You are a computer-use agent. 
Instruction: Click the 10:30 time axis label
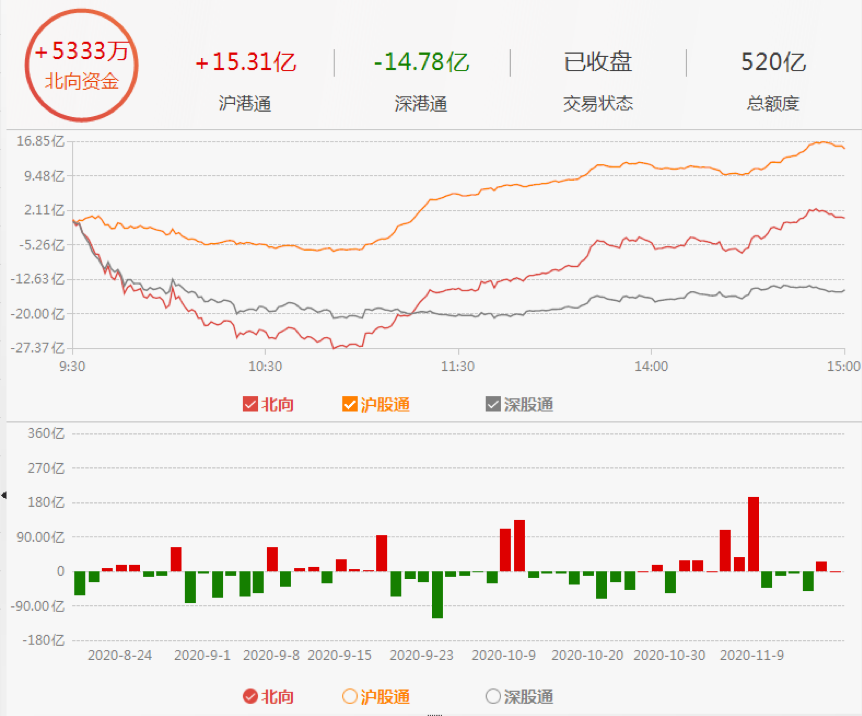pos(265,366)
